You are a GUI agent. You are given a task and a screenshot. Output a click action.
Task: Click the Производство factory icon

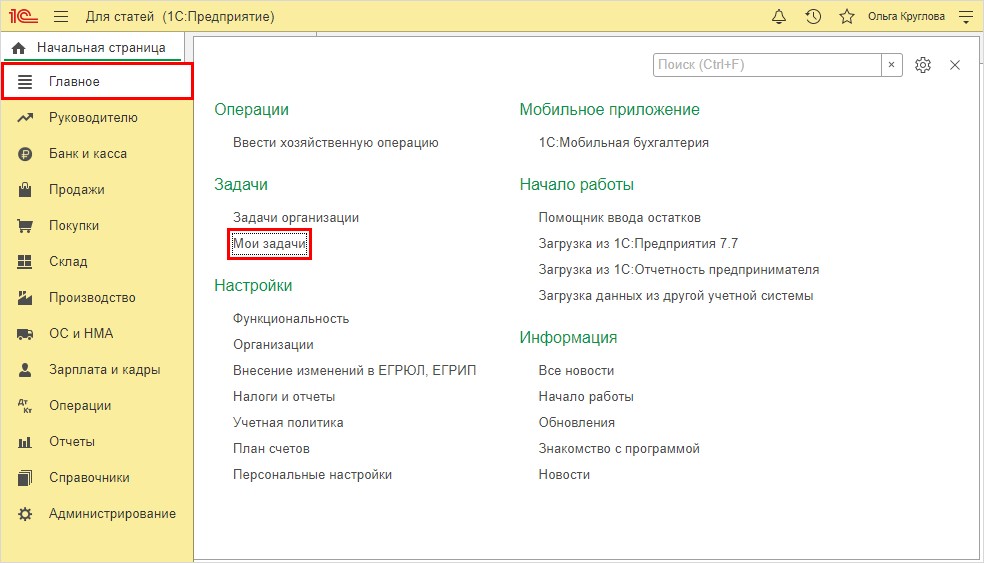click(24, 298)
